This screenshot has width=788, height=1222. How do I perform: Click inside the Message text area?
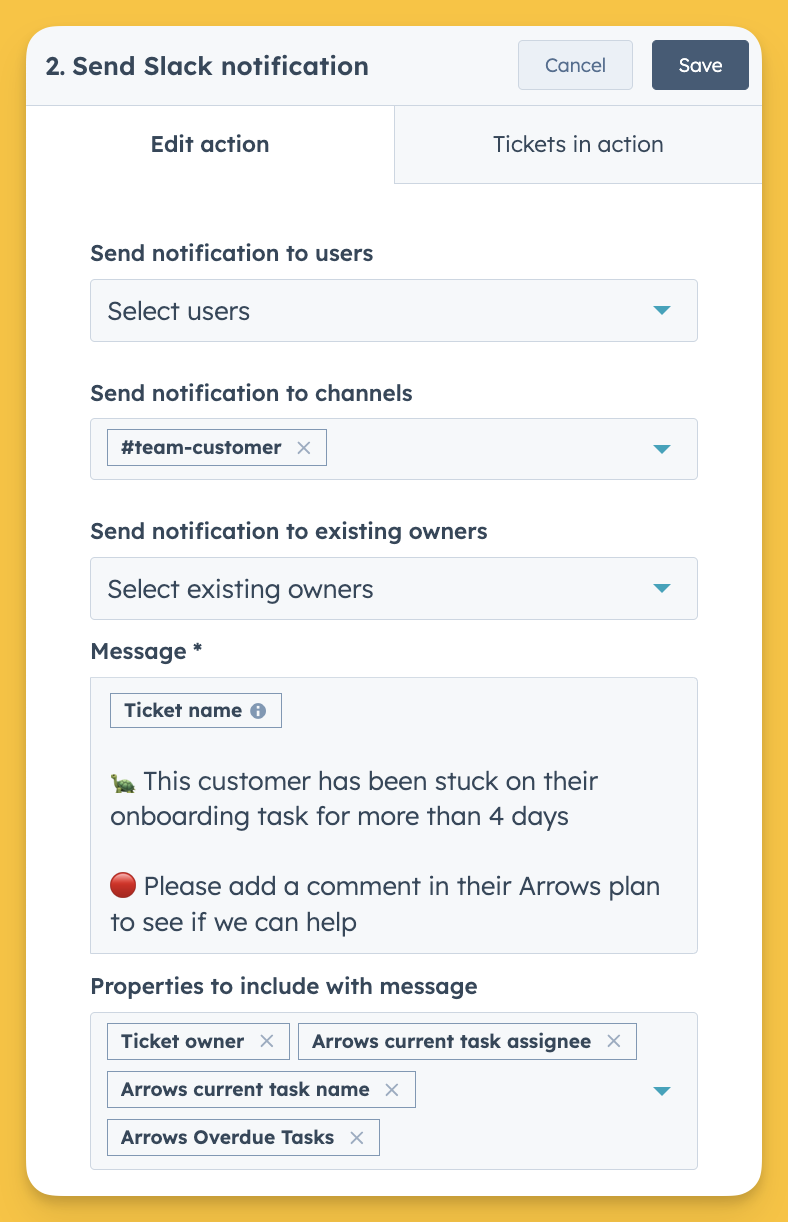click(x=394, y=815)
